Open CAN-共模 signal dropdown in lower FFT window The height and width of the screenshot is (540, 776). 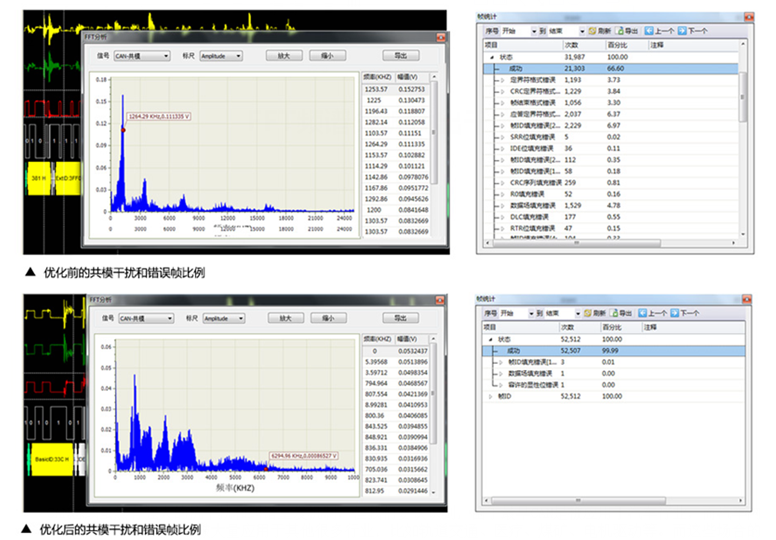tap(146, 318)
